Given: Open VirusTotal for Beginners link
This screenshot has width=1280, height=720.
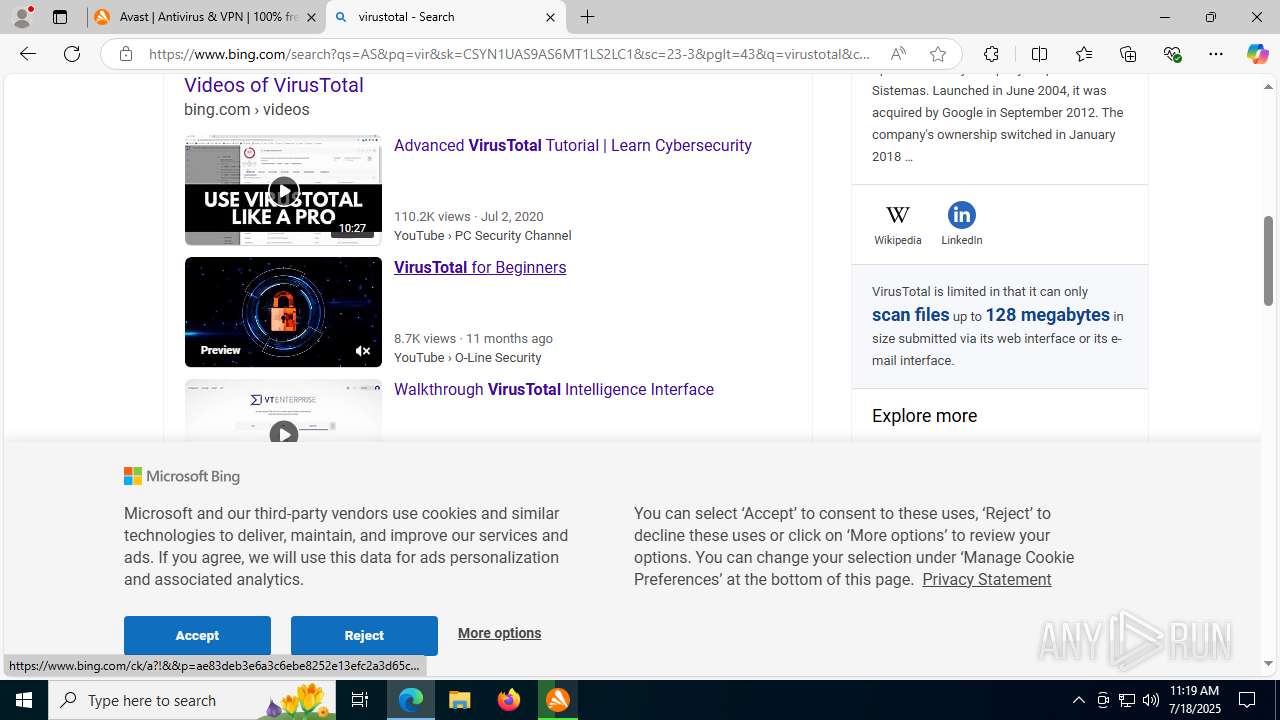Looking at the screenshot, I should point(480,267).
